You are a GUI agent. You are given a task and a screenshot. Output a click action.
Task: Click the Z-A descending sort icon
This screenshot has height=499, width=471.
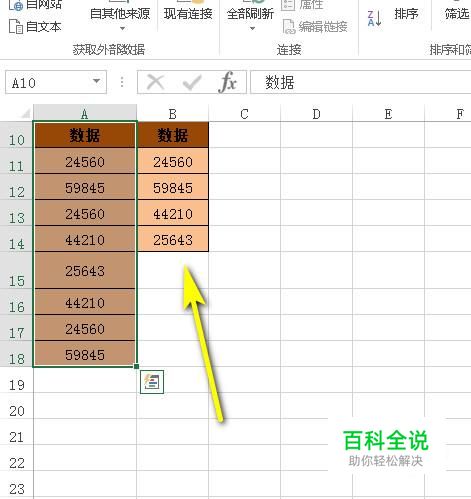click(374, 18)
